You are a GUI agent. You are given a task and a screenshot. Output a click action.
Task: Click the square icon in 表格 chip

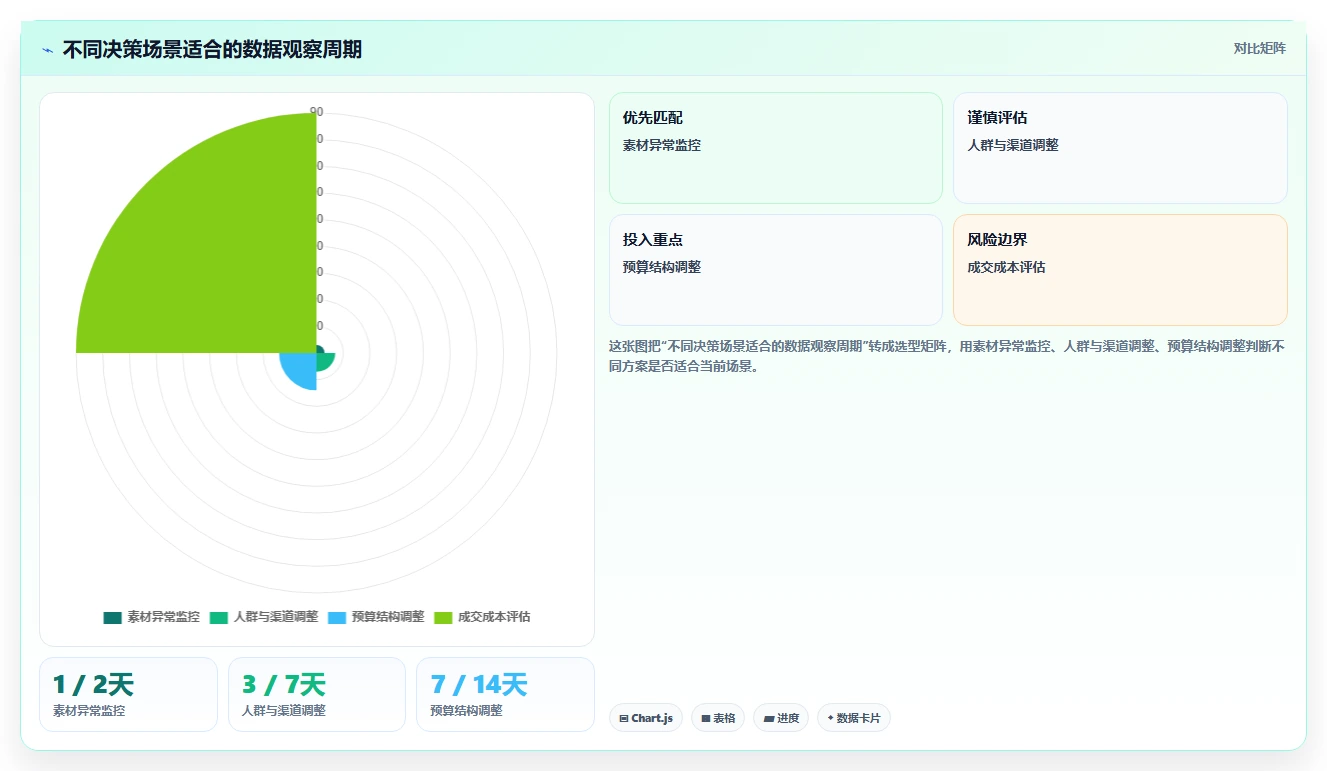tap(706, 718)
